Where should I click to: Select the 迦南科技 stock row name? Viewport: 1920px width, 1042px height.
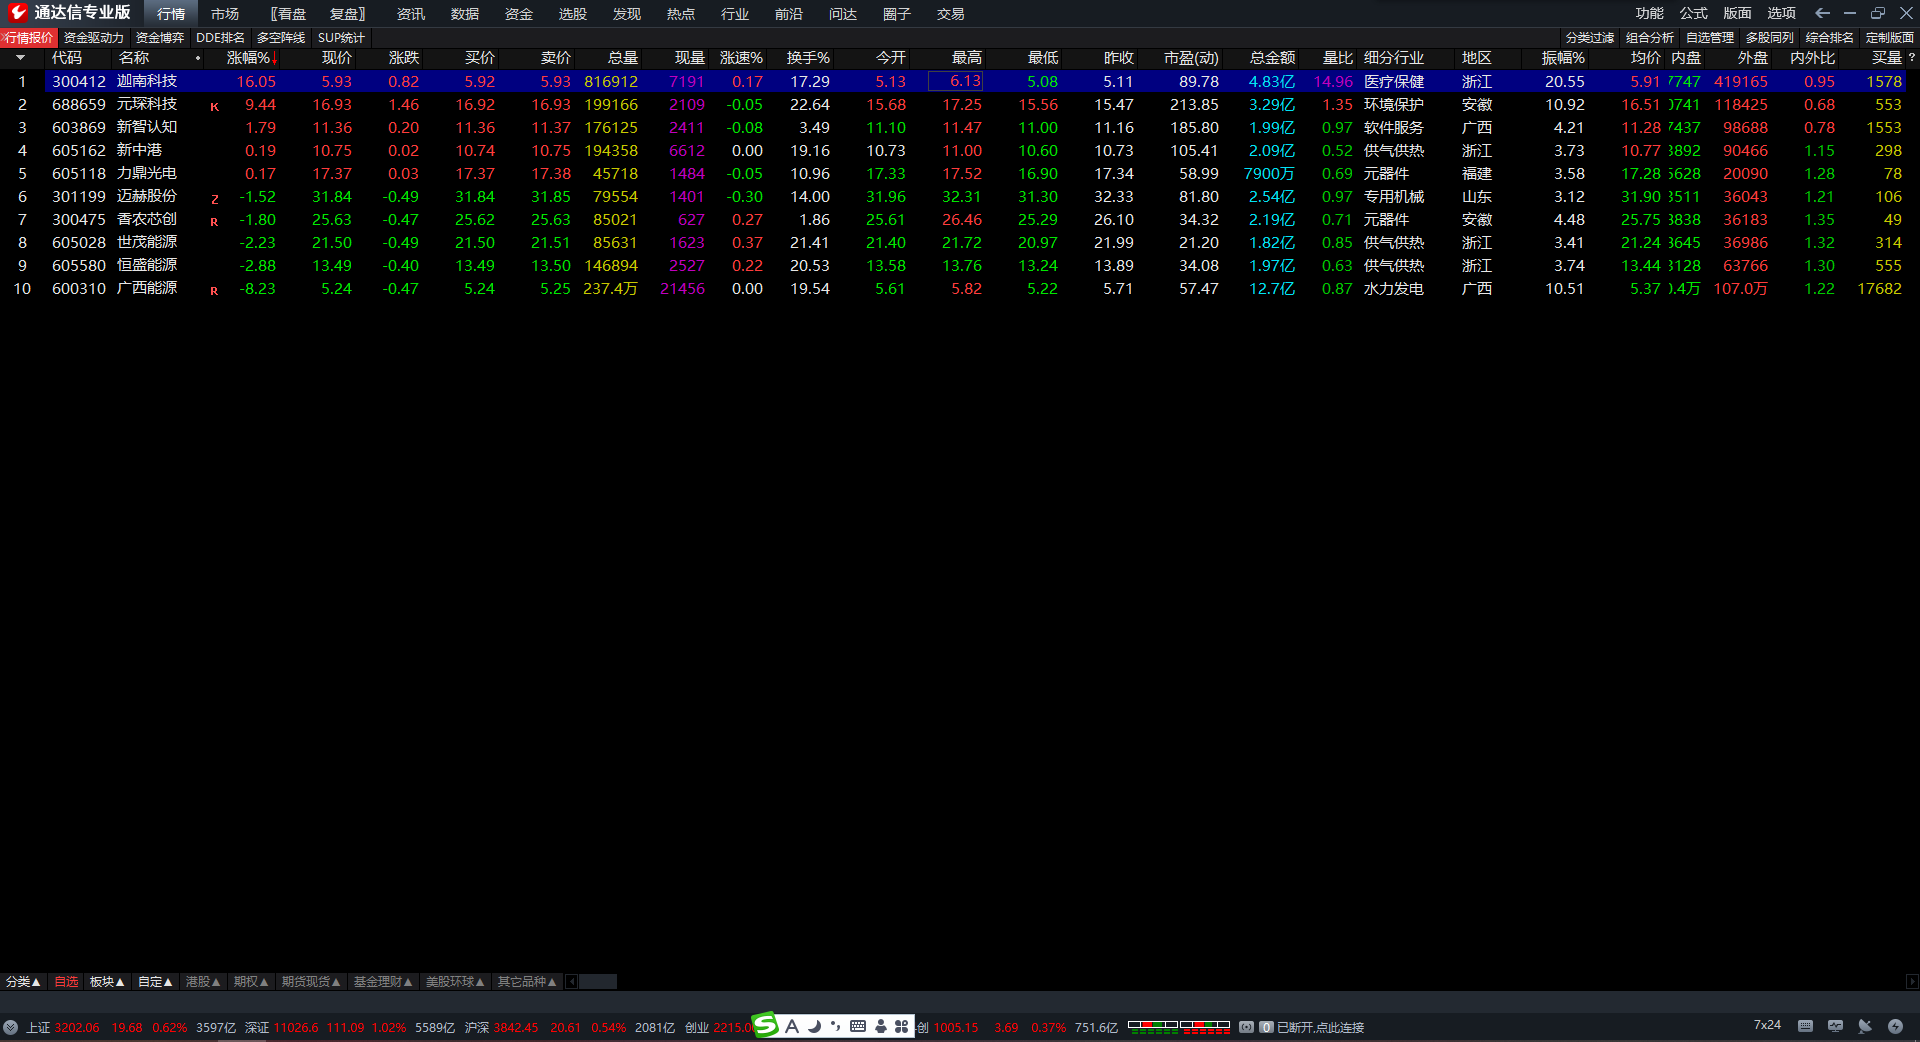click(147, 81)
